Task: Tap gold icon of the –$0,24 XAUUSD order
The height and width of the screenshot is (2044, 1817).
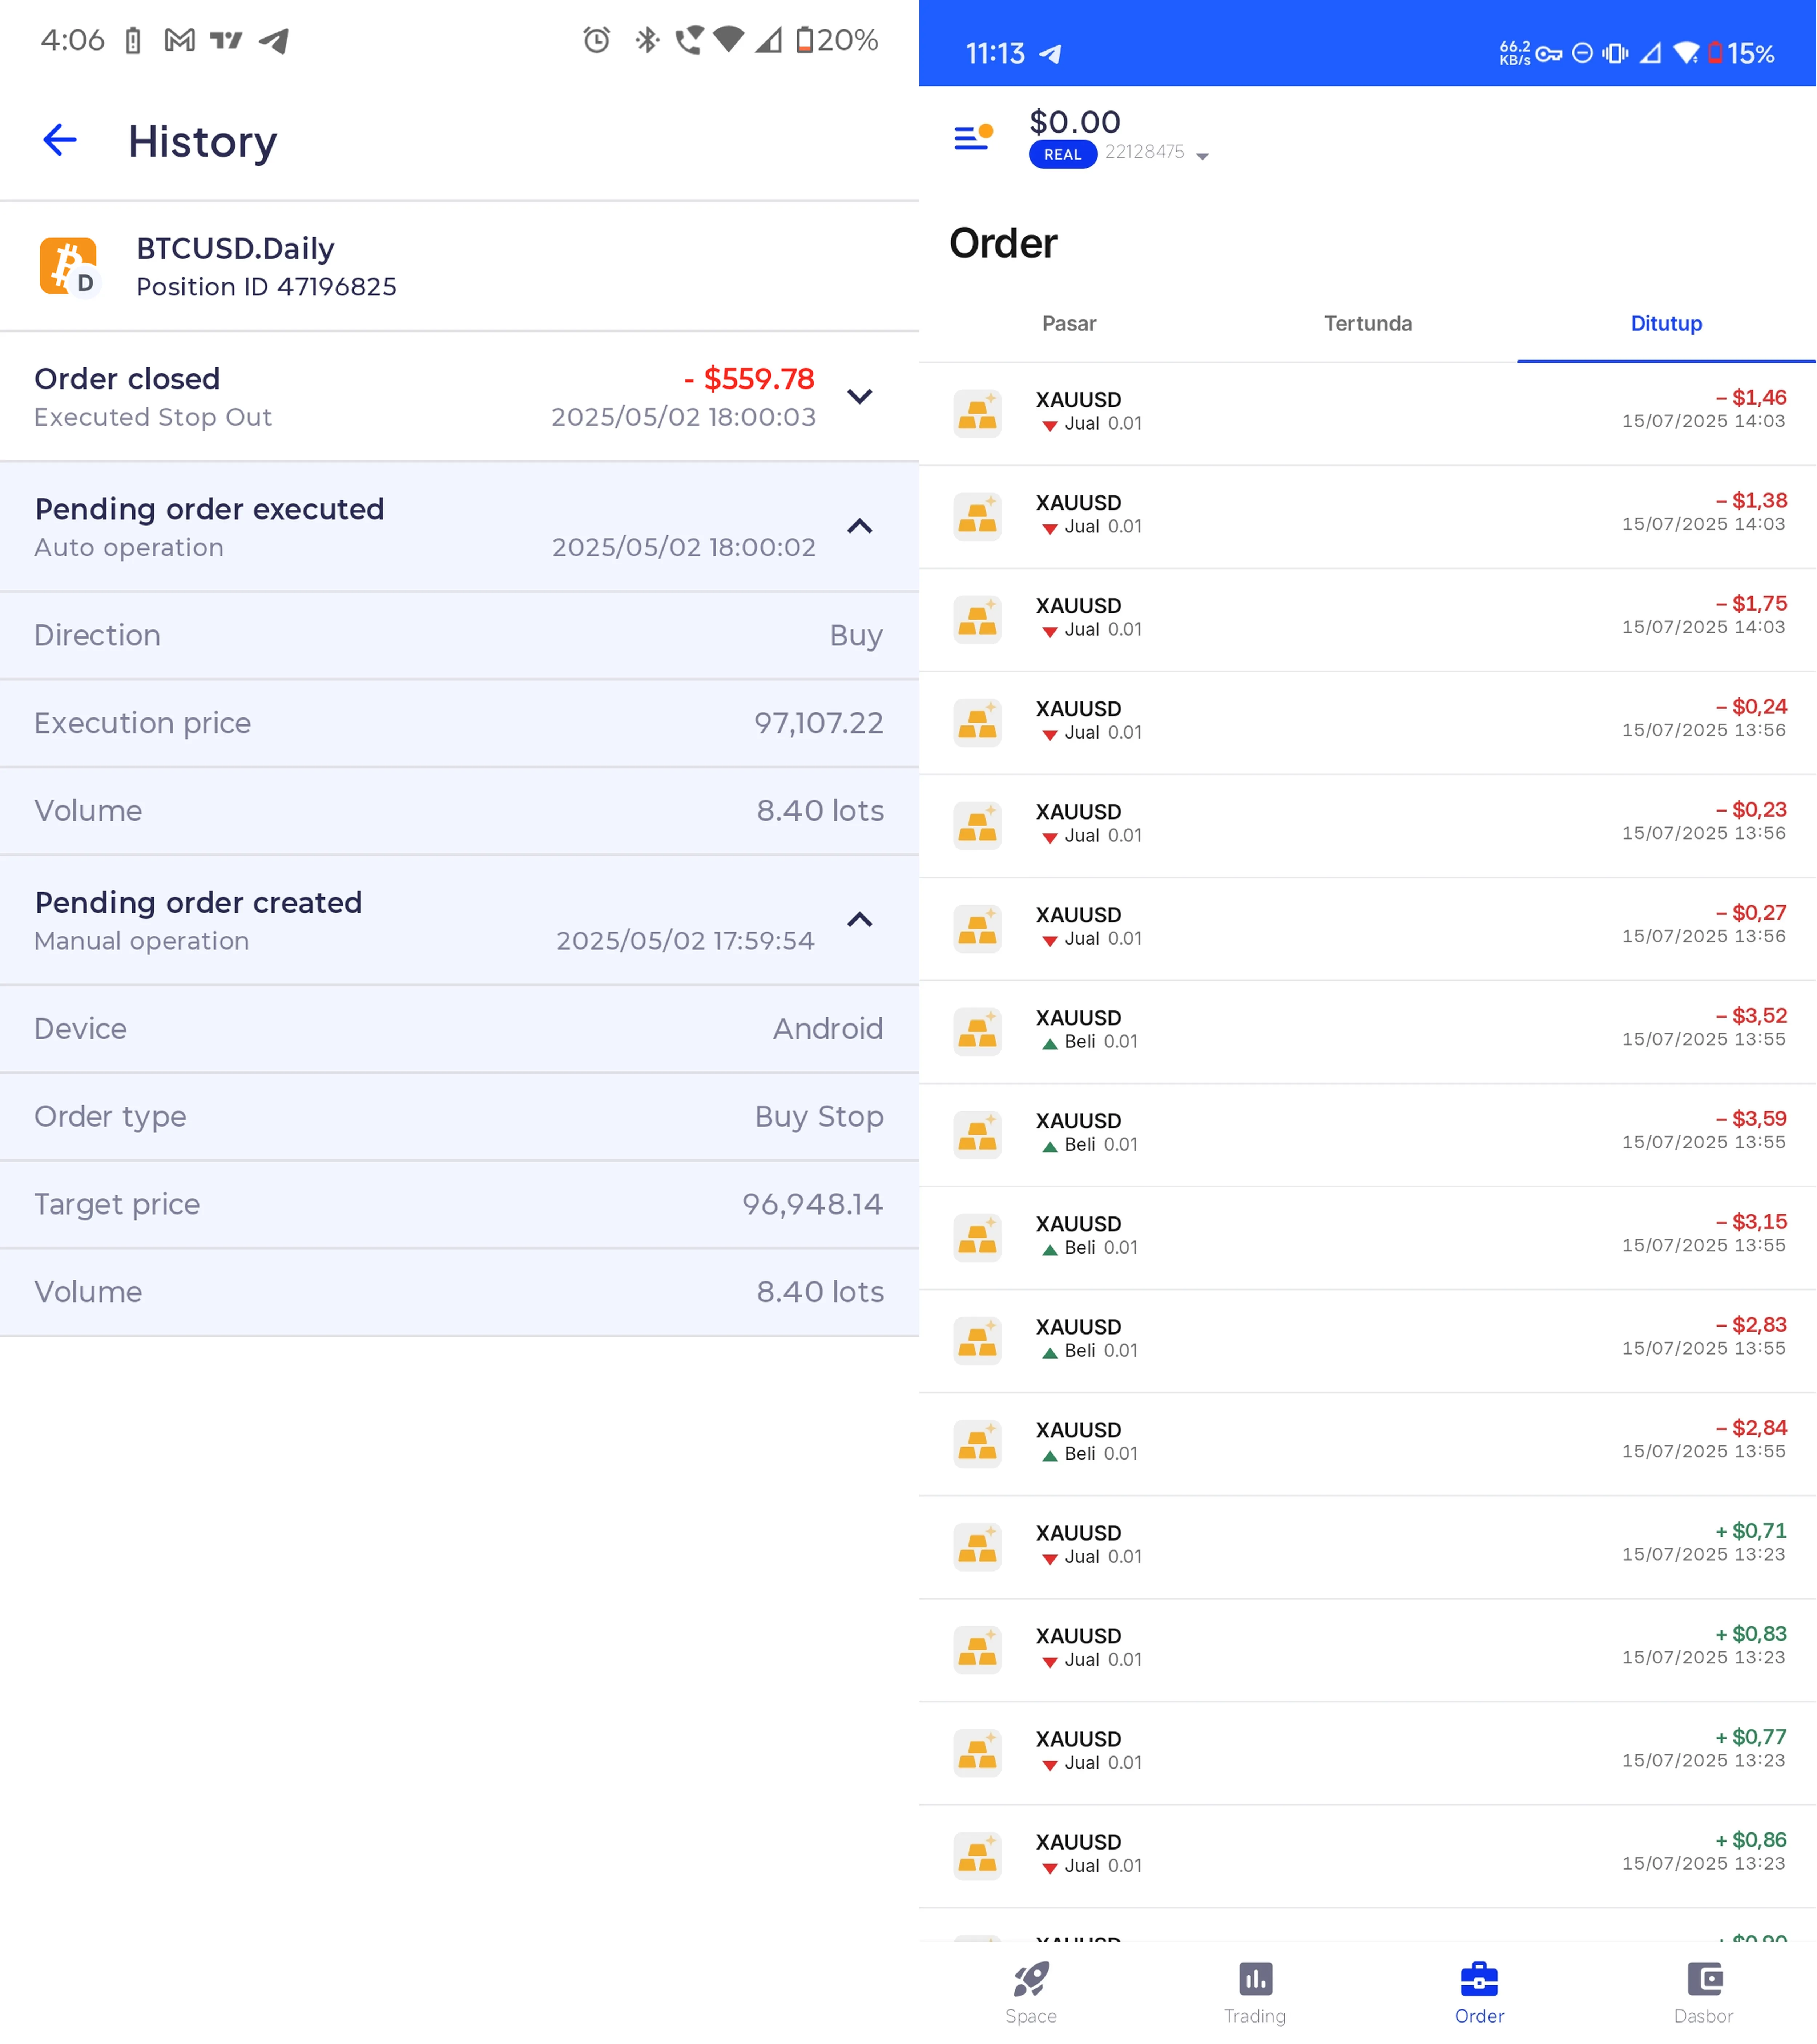Action: point(977,722)
